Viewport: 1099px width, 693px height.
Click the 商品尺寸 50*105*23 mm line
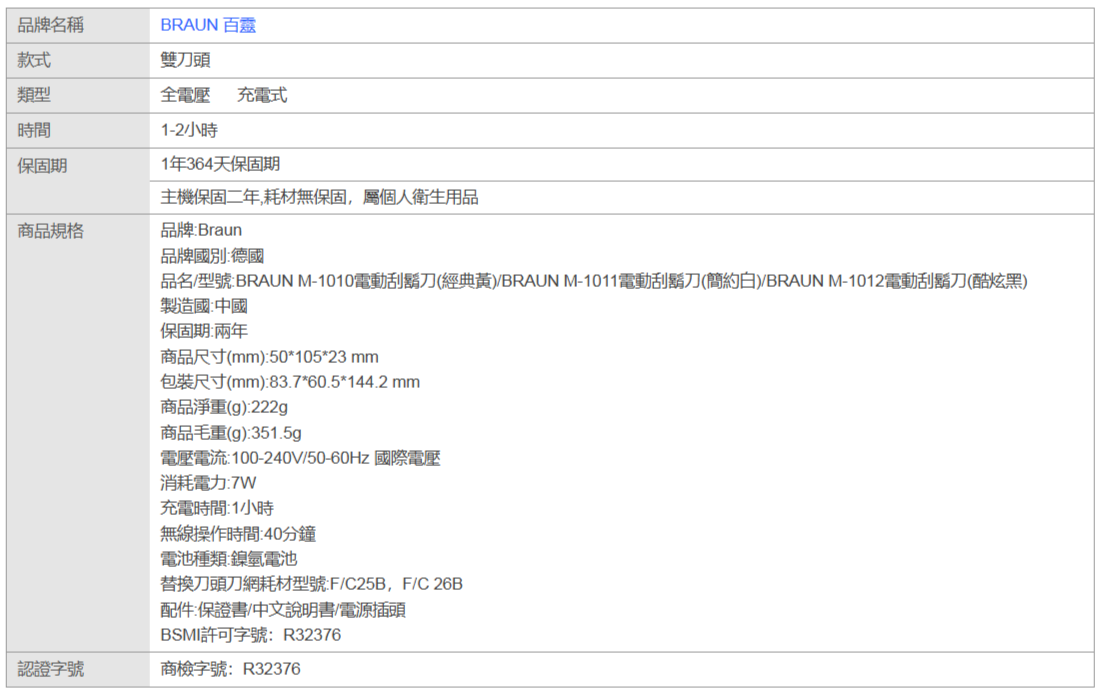pyautogui.click(x=269, y=357)
